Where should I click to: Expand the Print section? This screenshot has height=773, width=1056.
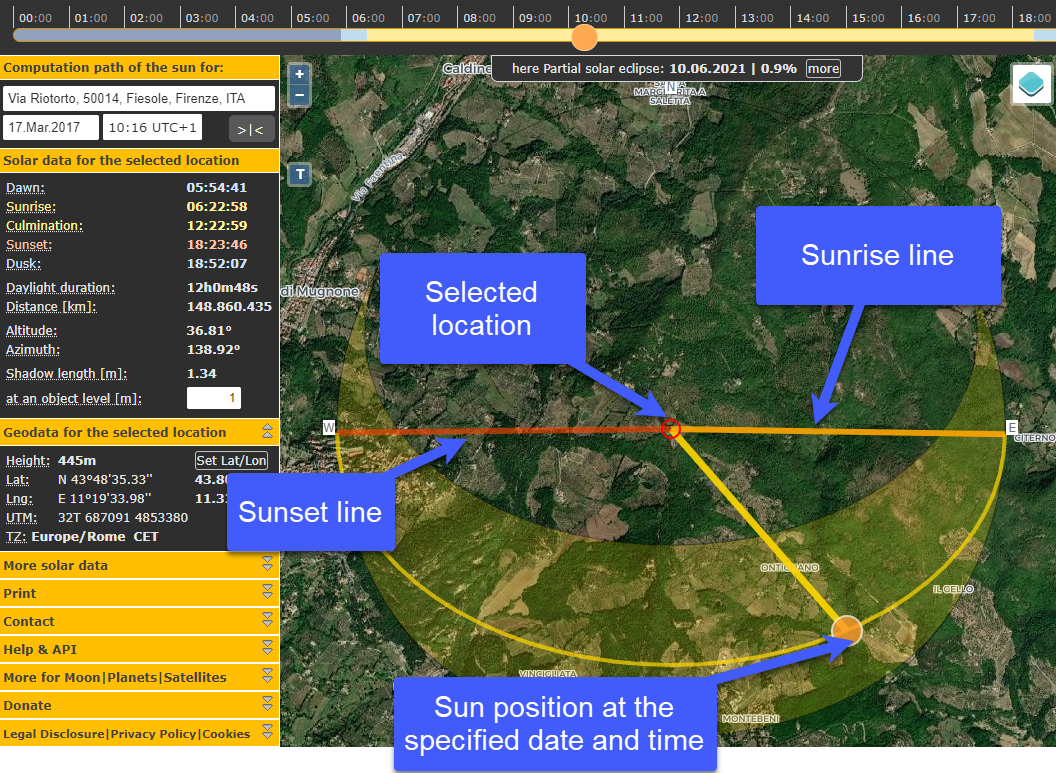(267, 591)
